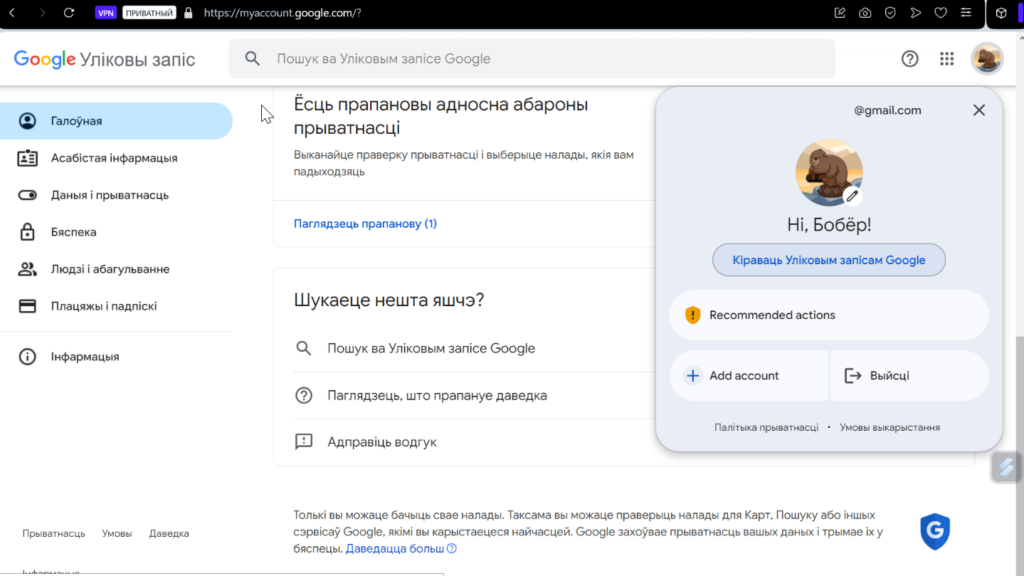The width and height of the screenshot is (1024, 576).
Task: Click Выйсці sign out button
Action: (x=909, y=376)
